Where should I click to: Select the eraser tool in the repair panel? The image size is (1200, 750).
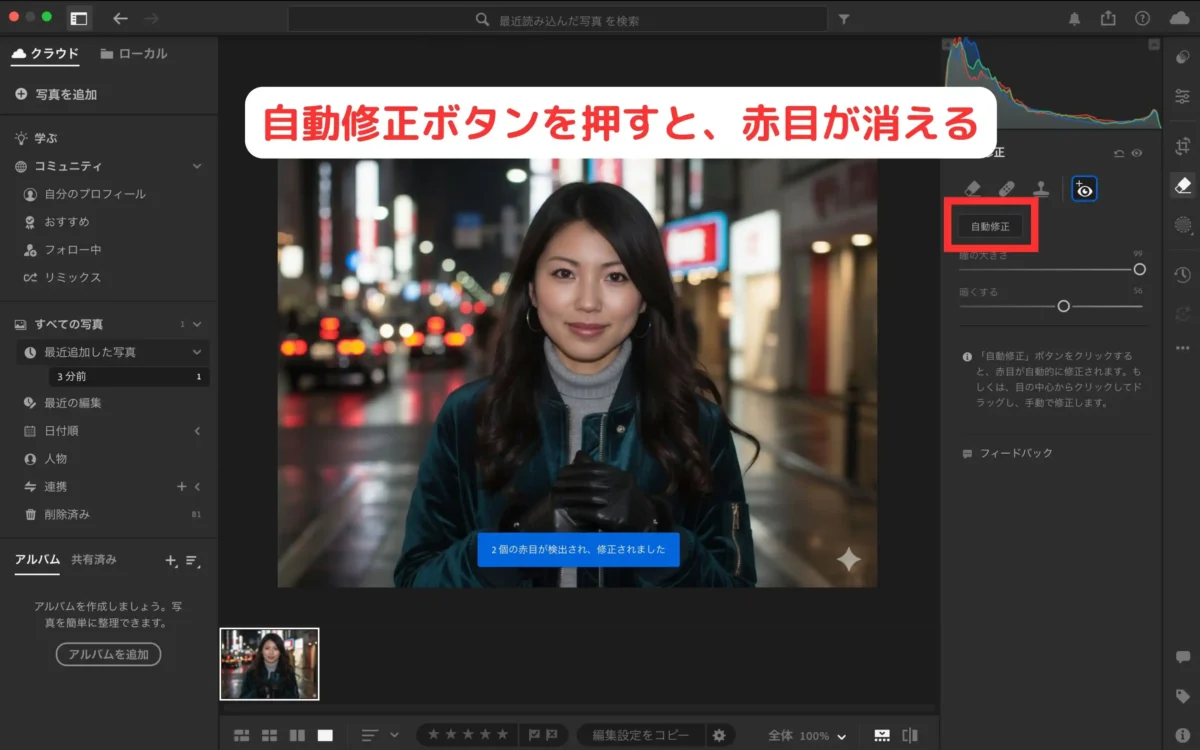[x=972, y=188]
